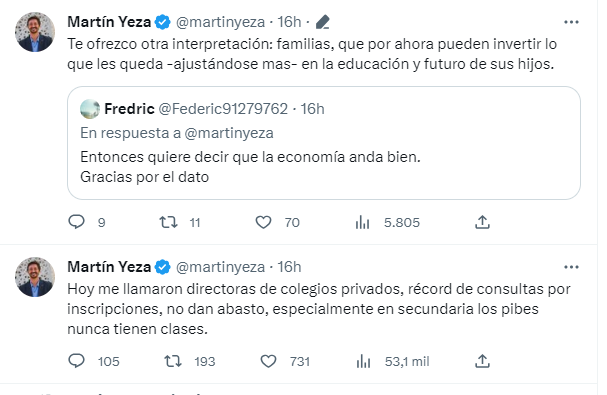Image resolution: width=607 pixels, height=395 pixels.
Task: View analytics showing 5.805 views
Action: tap(362, 222)
